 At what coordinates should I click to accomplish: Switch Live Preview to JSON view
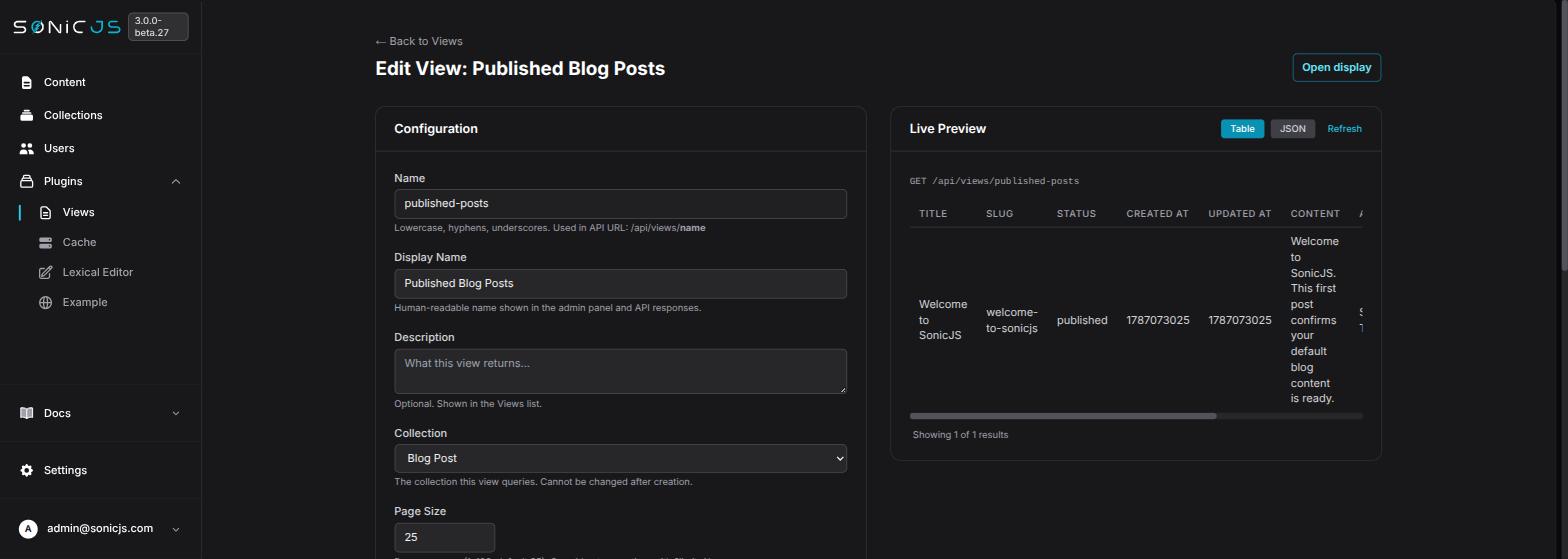[1293, 129]
